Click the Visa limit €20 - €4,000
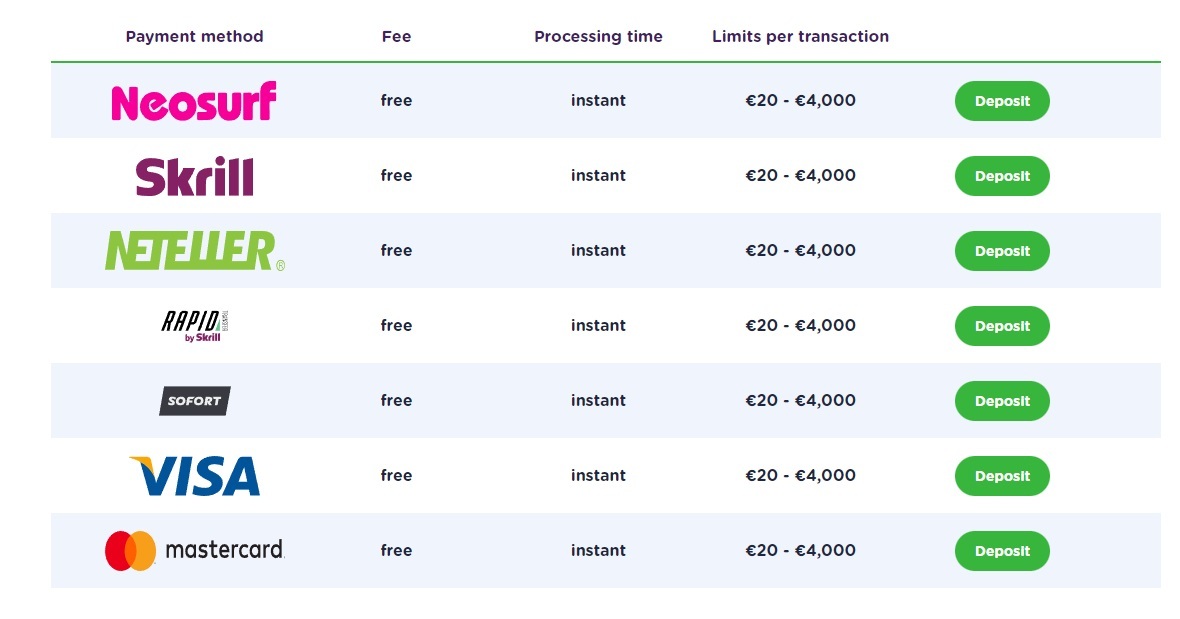1180x619 pixels. 800,475
